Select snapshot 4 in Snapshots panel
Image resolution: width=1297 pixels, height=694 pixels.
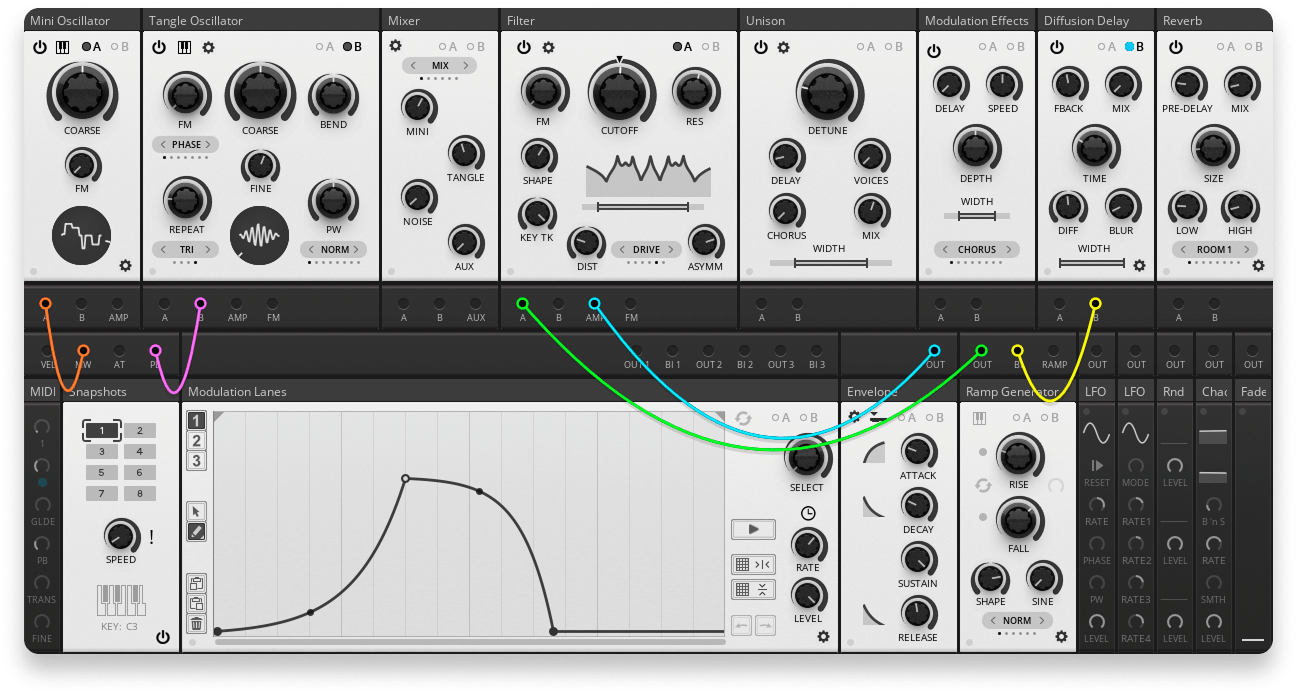[x=139, y=452]
